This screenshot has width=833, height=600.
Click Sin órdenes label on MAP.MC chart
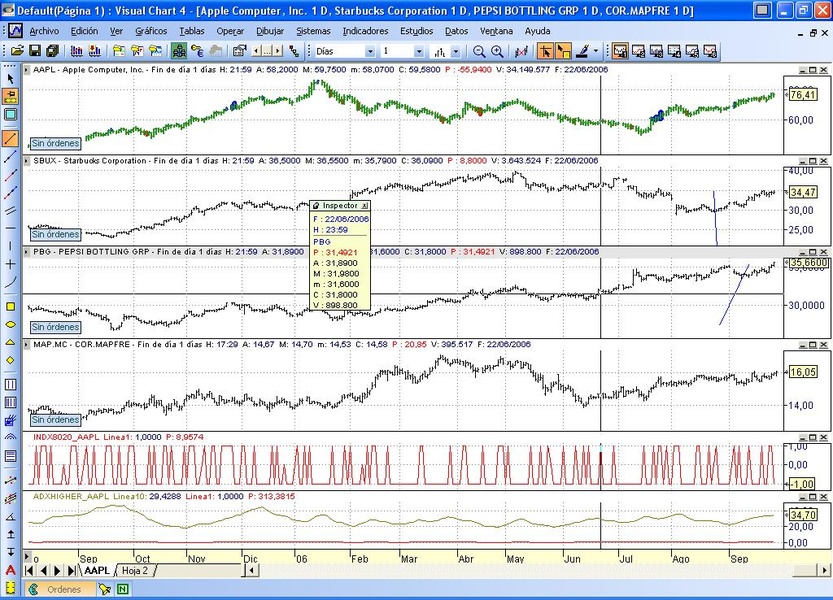(55, 420)
